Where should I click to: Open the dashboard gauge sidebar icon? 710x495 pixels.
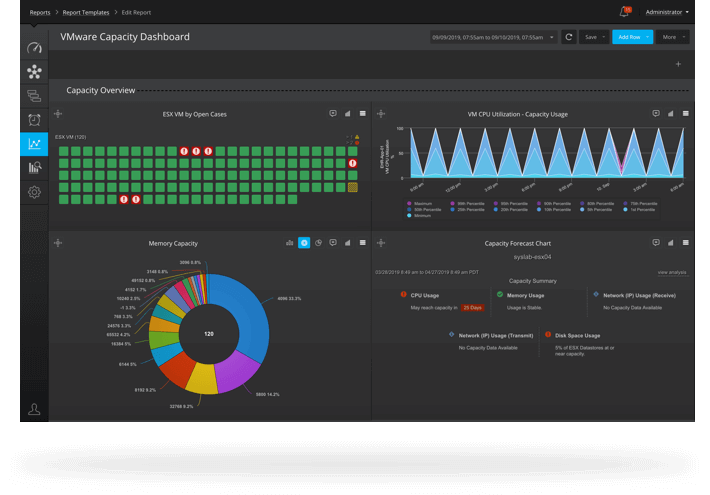[x=34, y=48]
